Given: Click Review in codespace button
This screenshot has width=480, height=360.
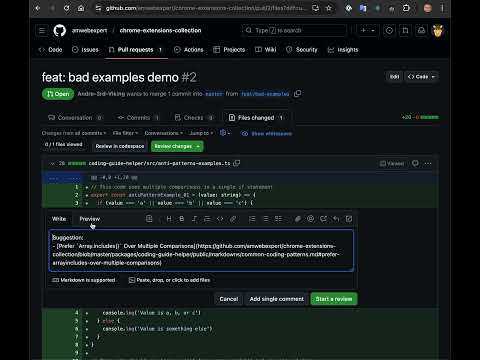Looking at the screenshot, I should (120, 146).
